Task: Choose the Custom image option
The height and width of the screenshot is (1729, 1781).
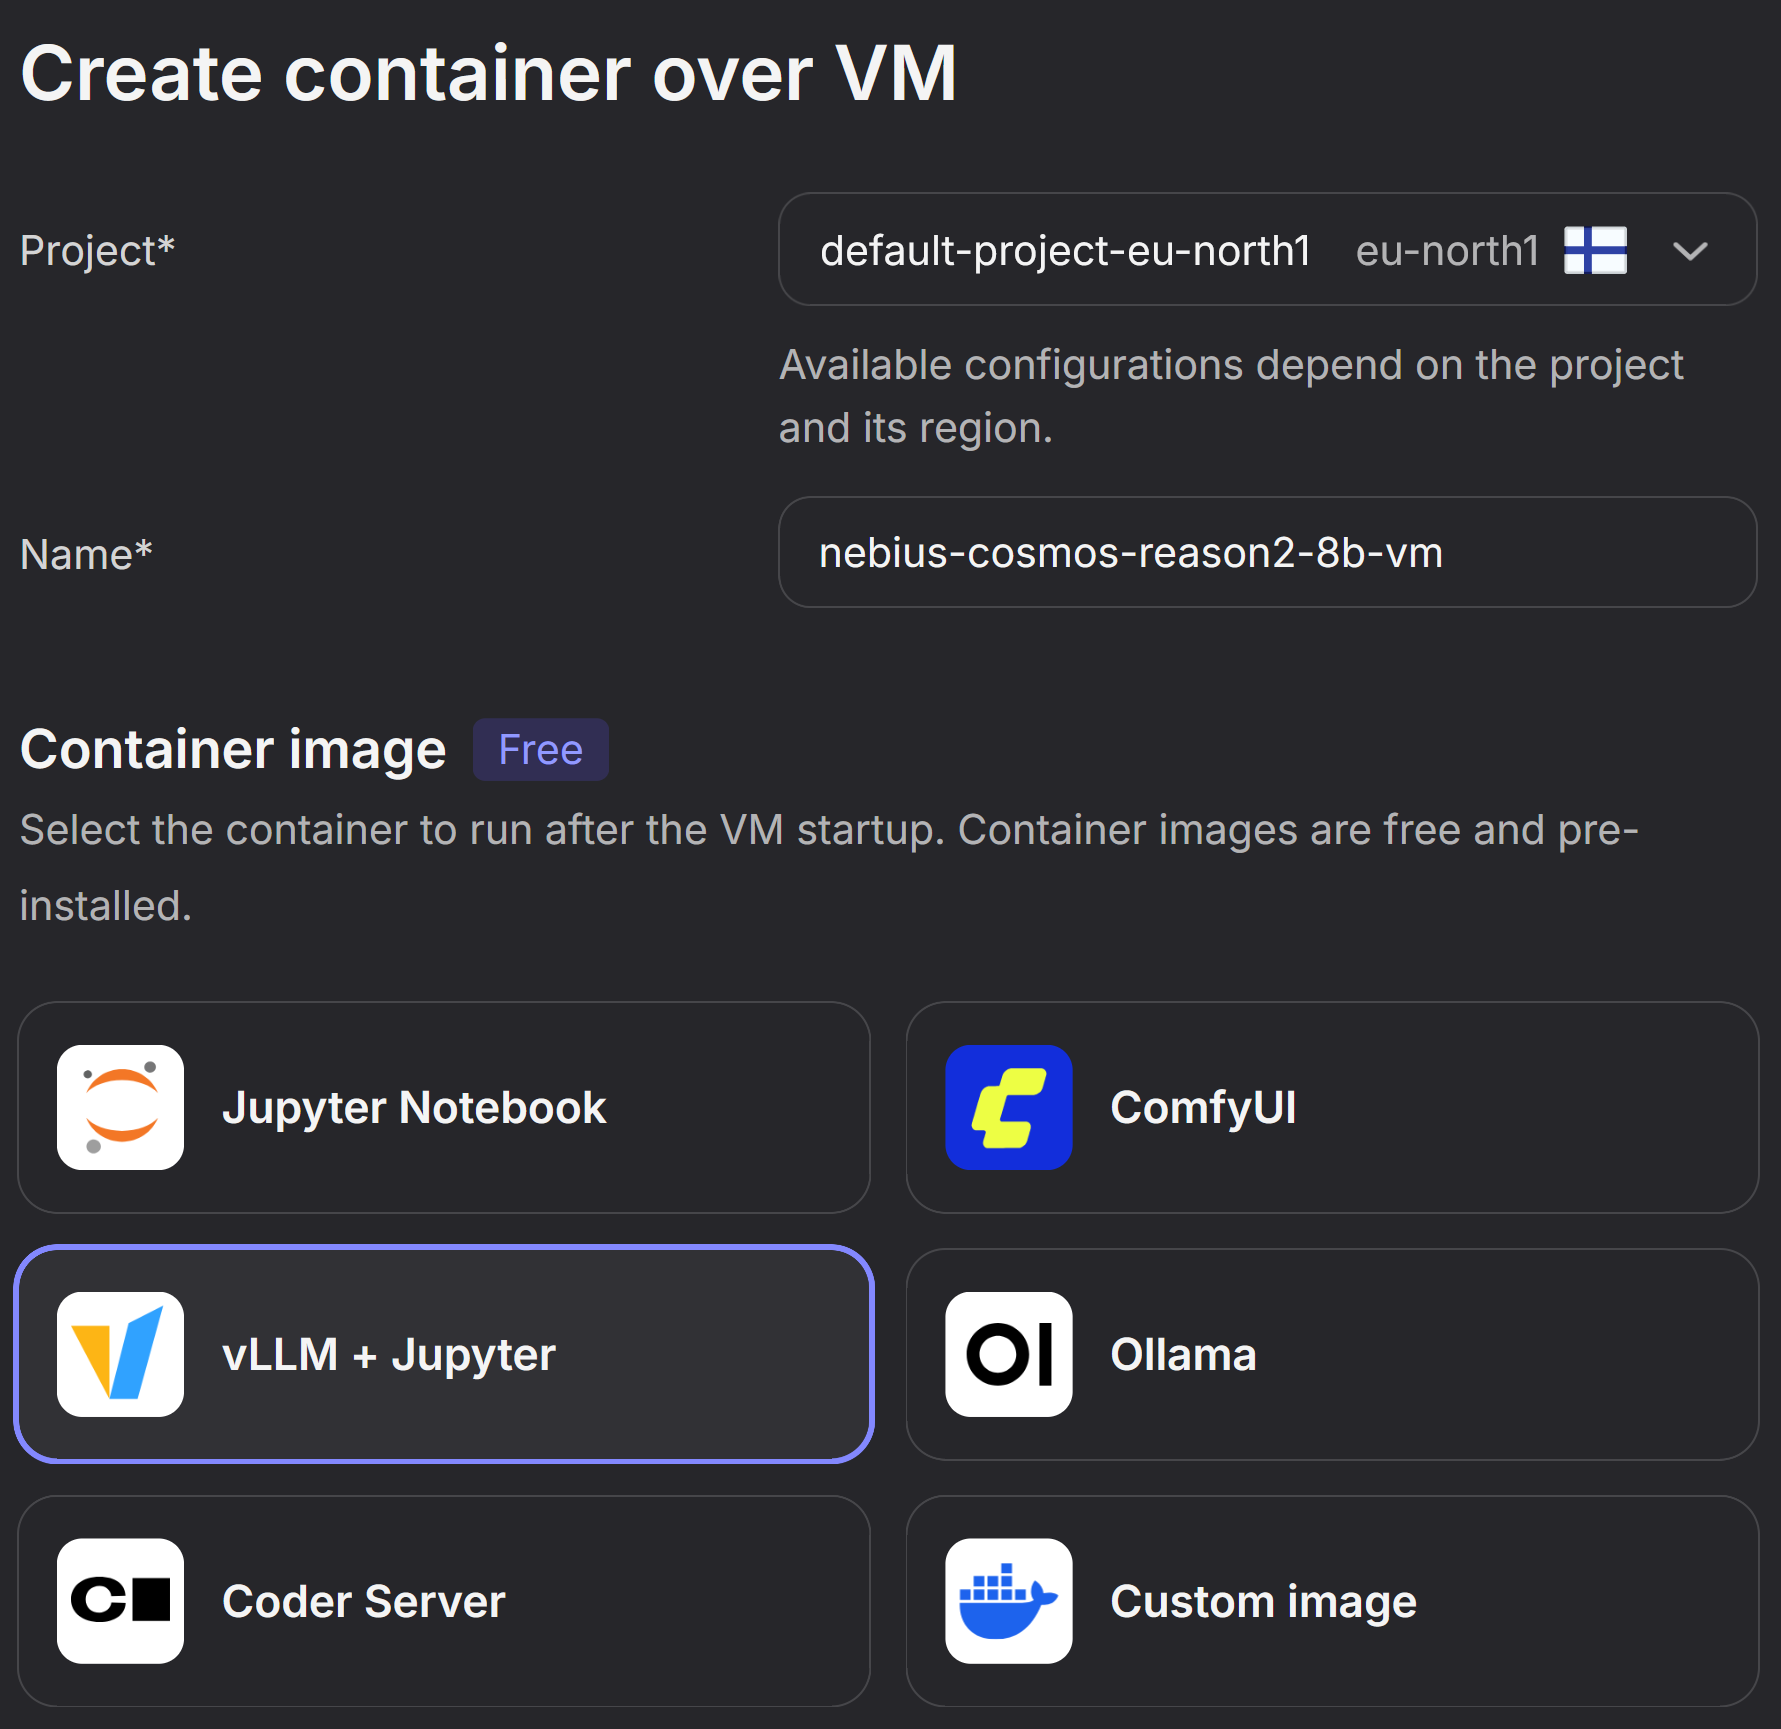Action: 1332,1600
